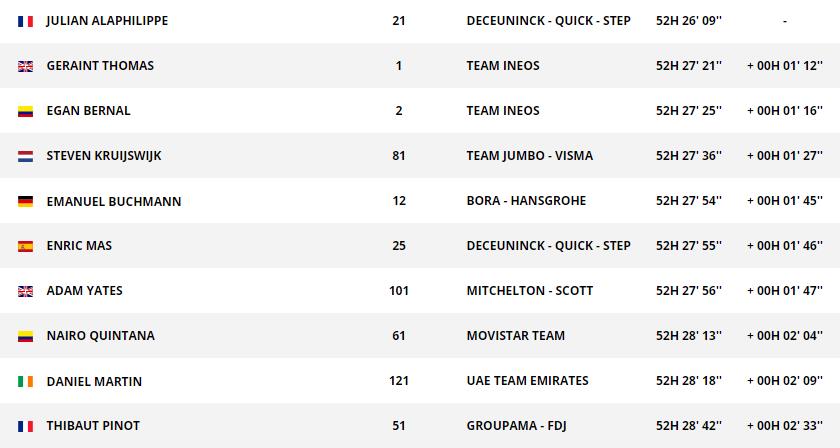Click the Groupama - FDJ team link

click(516, 426)
